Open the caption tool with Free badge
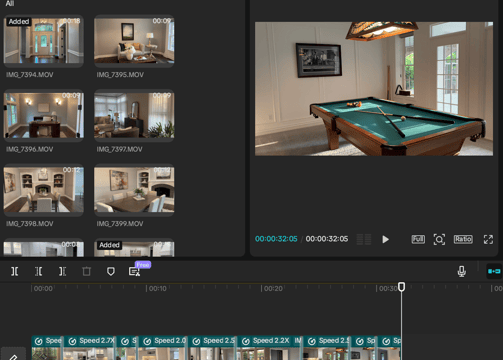 pyautogui.click(x=134, y=271)
